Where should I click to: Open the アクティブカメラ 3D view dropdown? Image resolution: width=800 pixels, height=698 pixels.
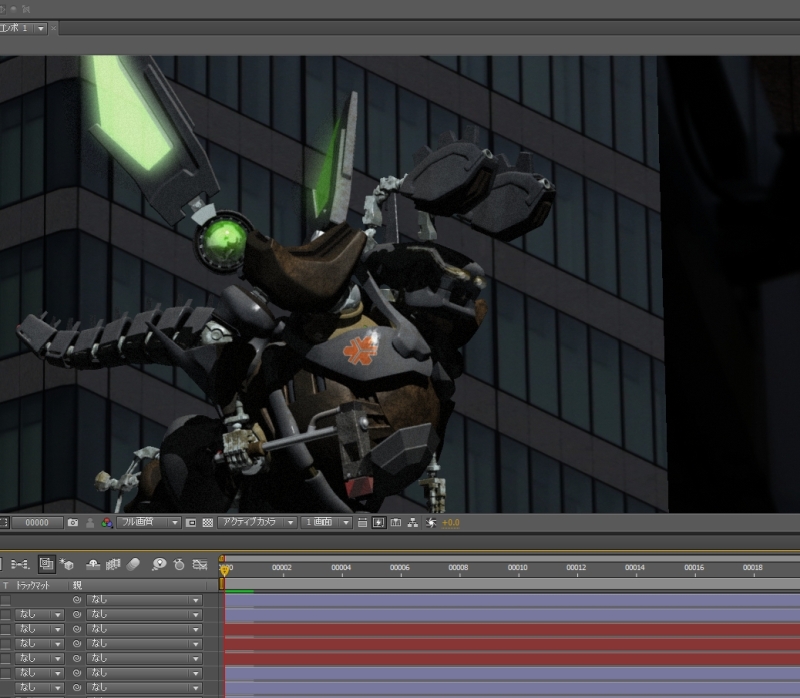click(x=258, y=523)
